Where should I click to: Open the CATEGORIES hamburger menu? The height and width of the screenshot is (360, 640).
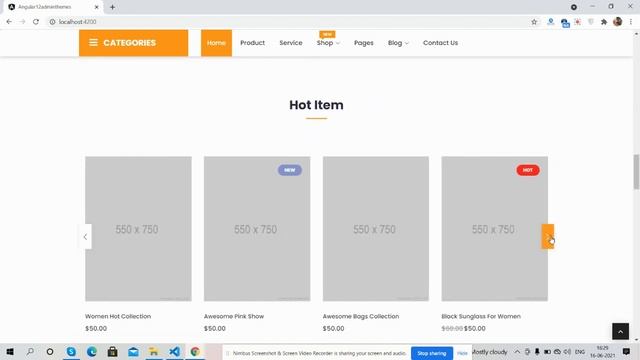coord(133,43)
